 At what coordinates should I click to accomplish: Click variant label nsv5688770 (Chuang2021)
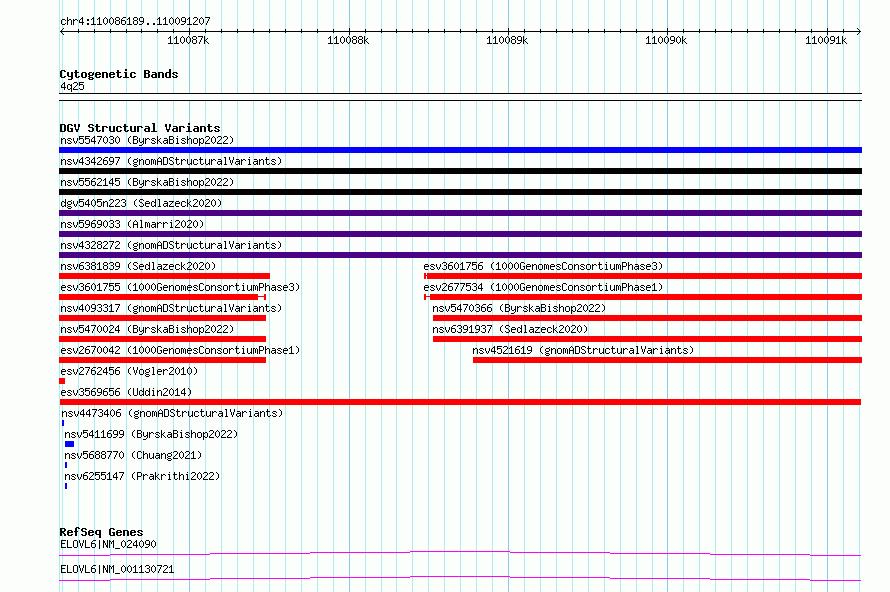(x=133, y=455)
